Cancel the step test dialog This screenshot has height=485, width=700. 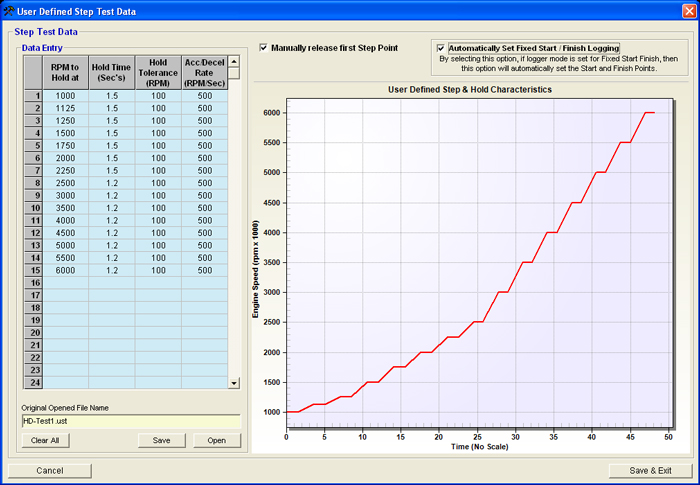click(x=50, y=470)
